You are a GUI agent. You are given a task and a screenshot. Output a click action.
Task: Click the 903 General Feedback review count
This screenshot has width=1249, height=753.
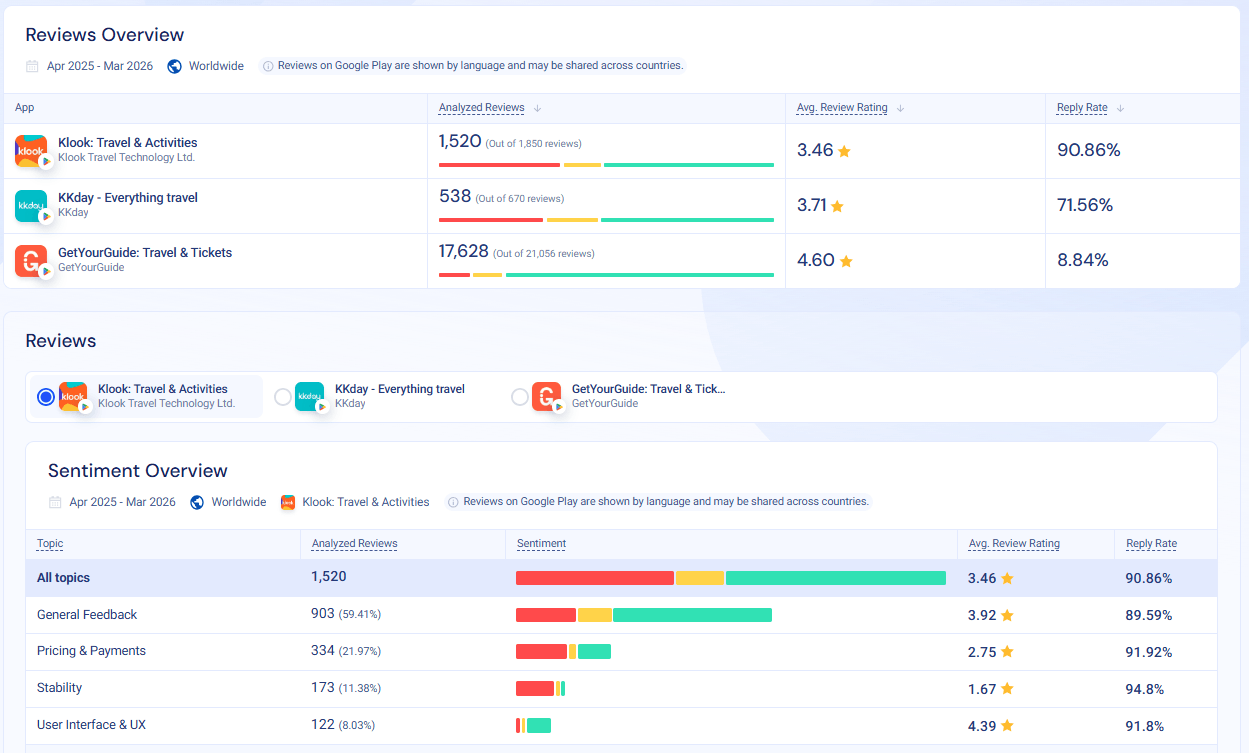tap(323, 614)
